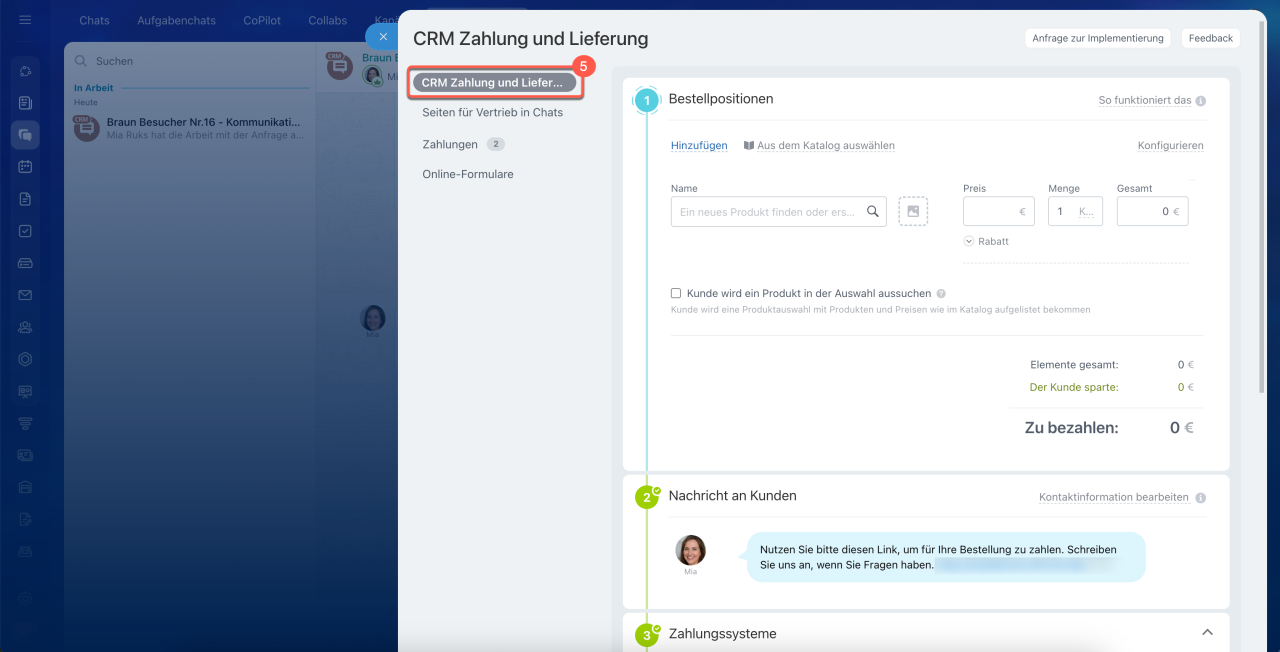Viewport: 1280px width, 652px height.
Task: Click the product image placeholder icon
Action: [x=913, y=211]
